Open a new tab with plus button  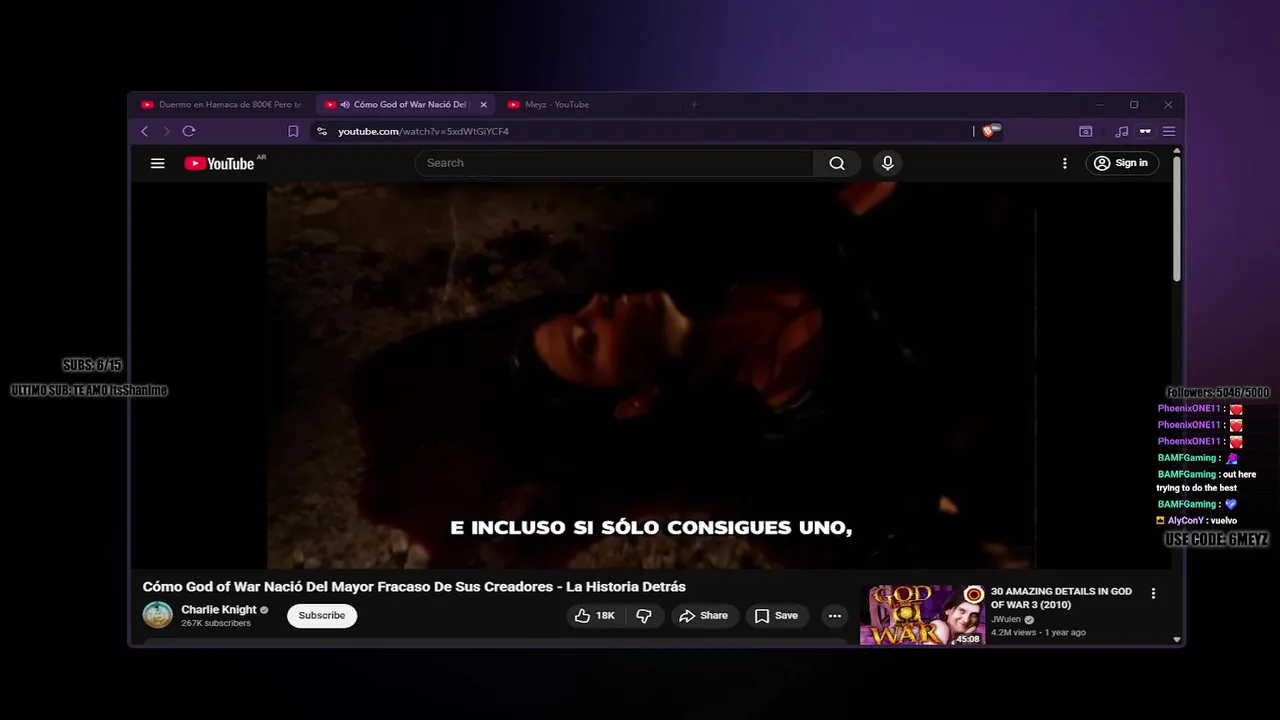[x=694, y=104]
